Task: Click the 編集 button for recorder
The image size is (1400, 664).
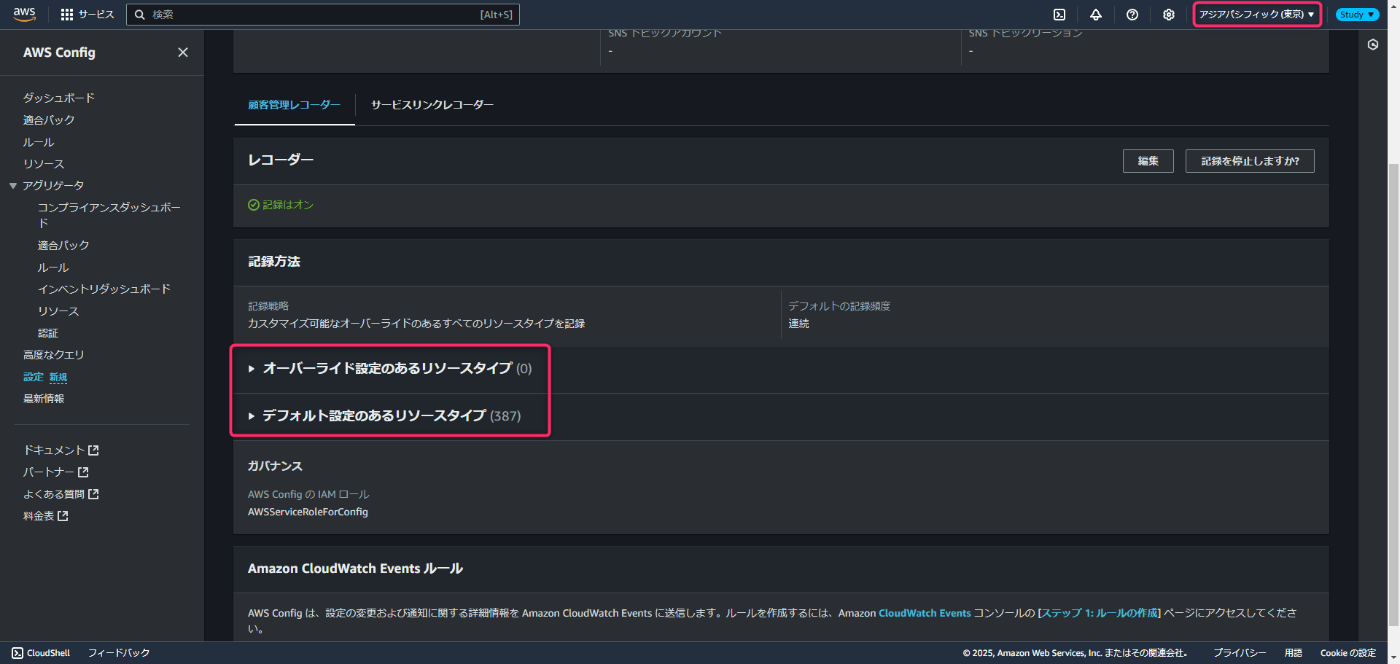Action: (x=1148, y=161)
